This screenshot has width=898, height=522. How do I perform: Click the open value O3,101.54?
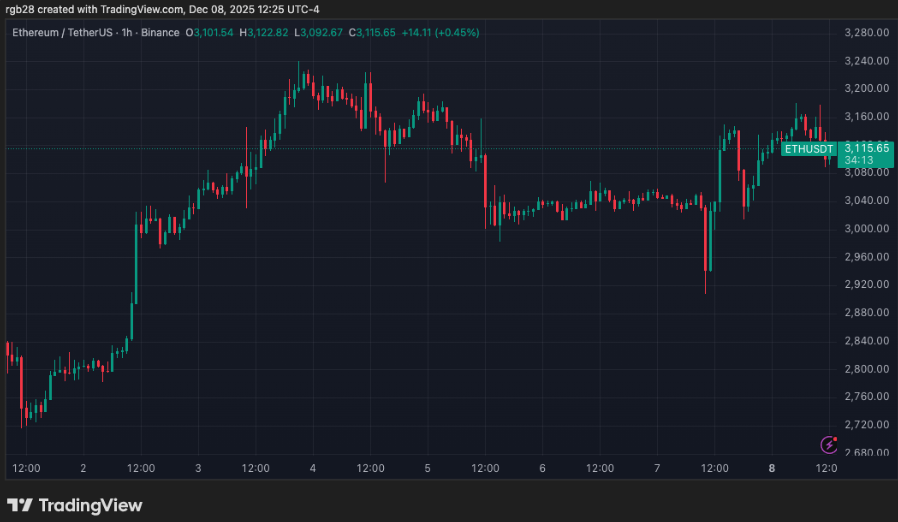click(x=209, y=33)
